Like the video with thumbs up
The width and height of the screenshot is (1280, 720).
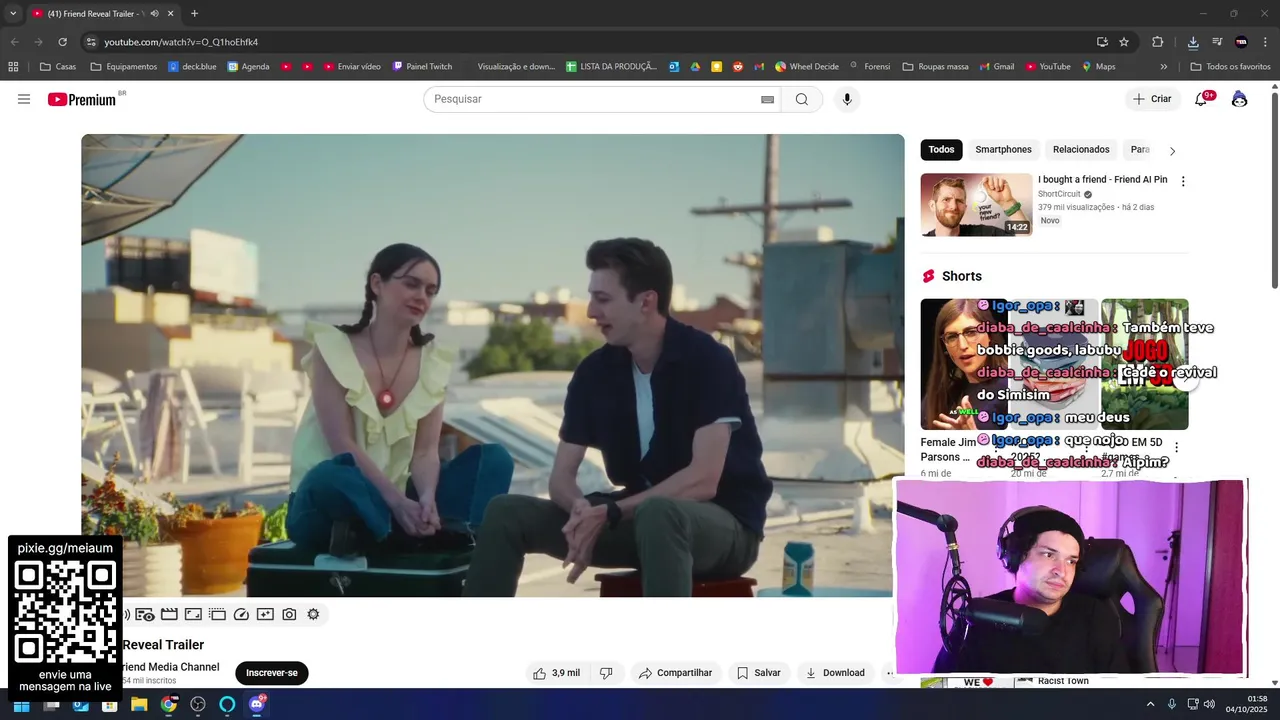[x=557, y=673]
